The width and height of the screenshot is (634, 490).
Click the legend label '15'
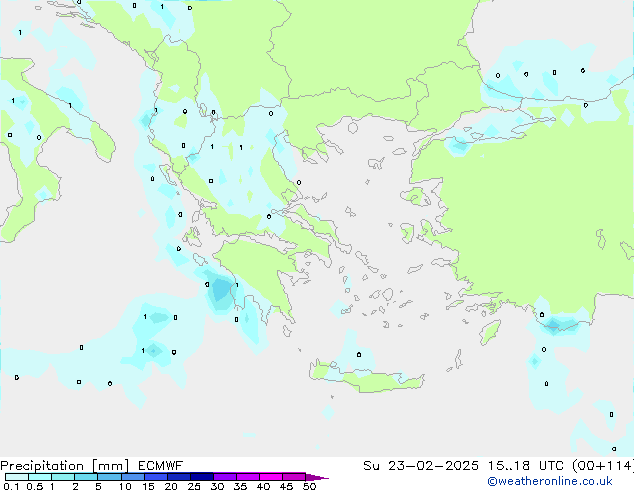148,486
